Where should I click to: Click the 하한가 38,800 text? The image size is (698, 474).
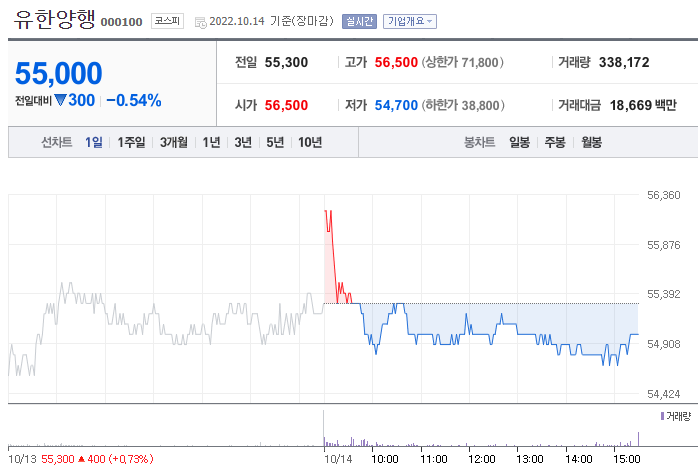[x=463, y=105]
